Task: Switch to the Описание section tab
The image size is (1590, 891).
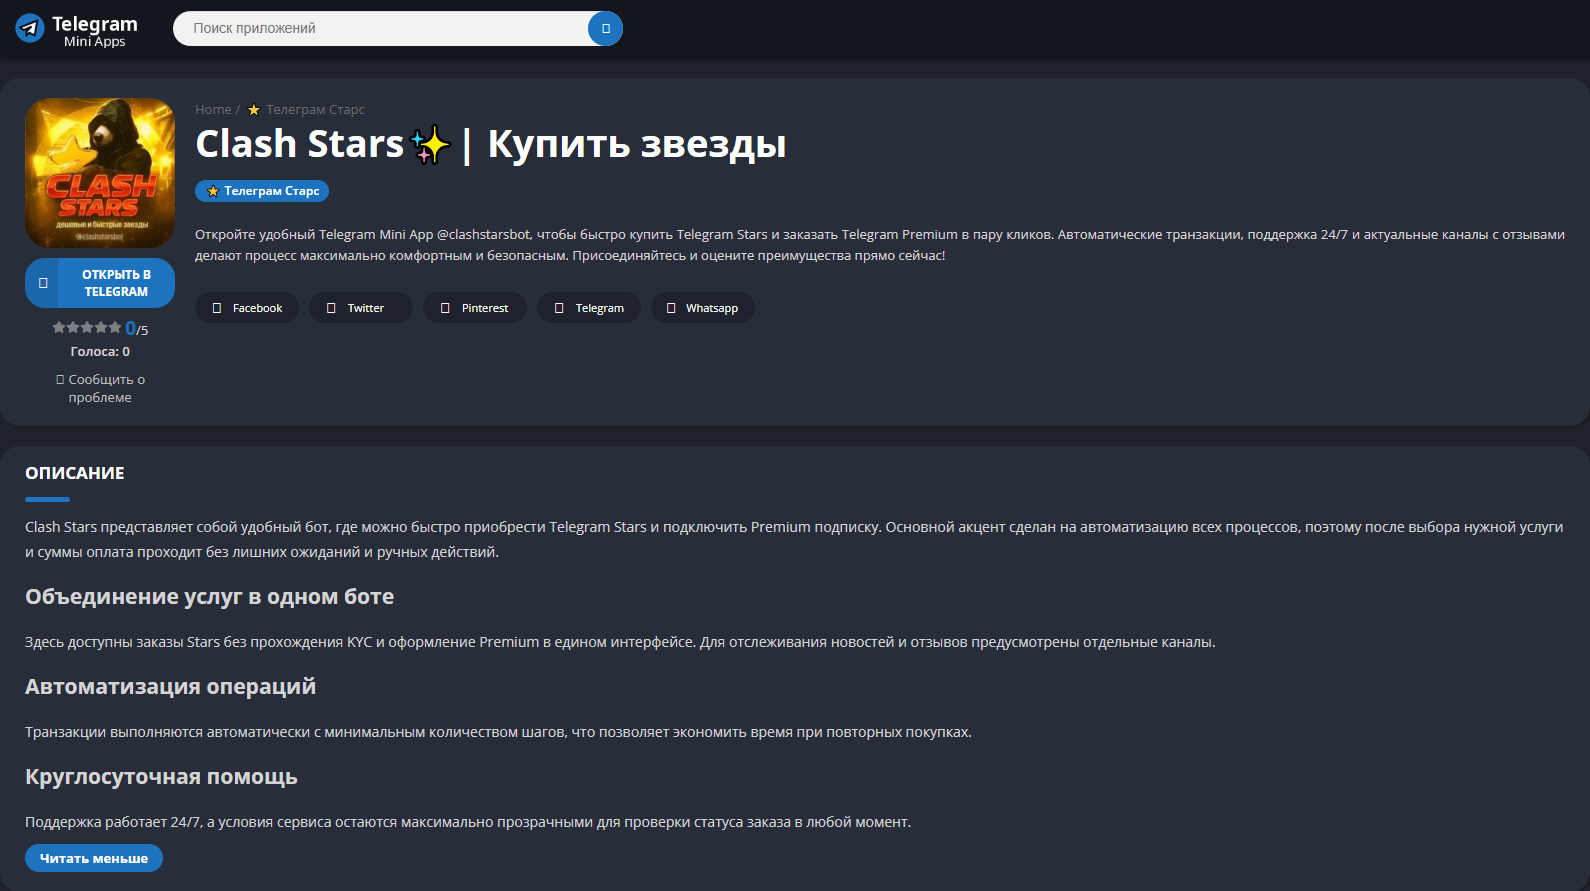Action: pyautogui.click(x=75, y=473)
